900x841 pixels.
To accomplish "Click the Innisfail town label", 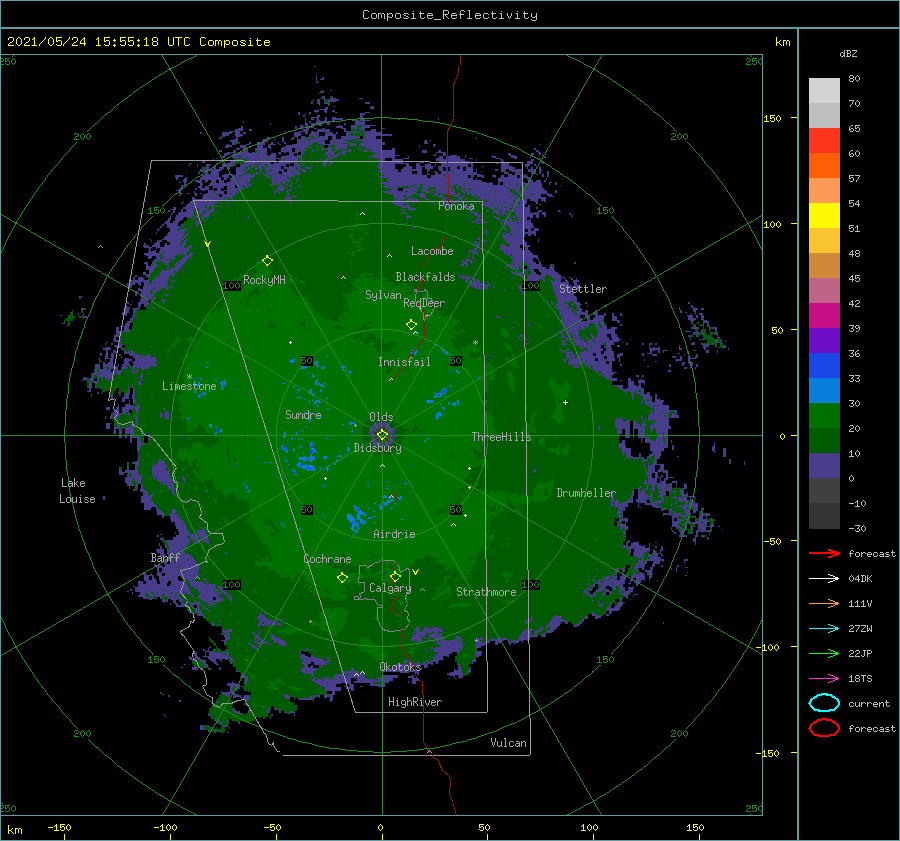I will (404, 362).
